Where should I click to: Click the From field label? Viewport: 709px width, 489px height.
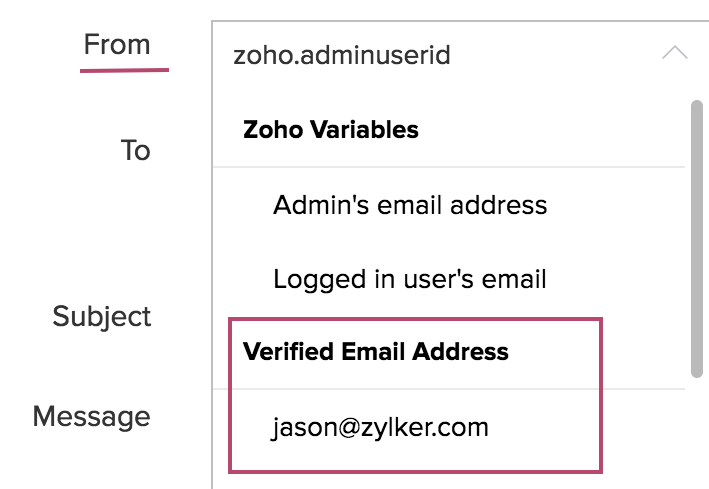(x=117, y=45)
